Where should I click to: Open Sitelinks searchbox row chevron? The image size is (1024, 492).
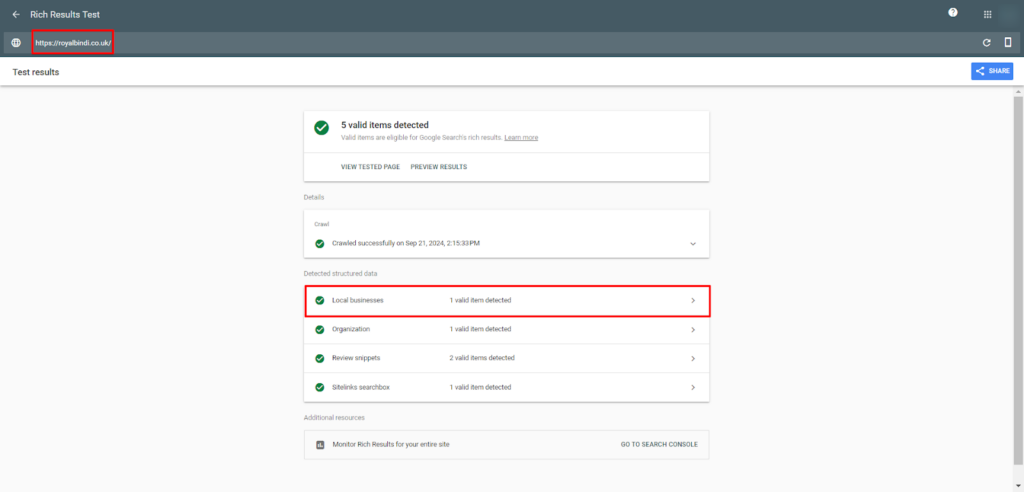tap(693, 387)
